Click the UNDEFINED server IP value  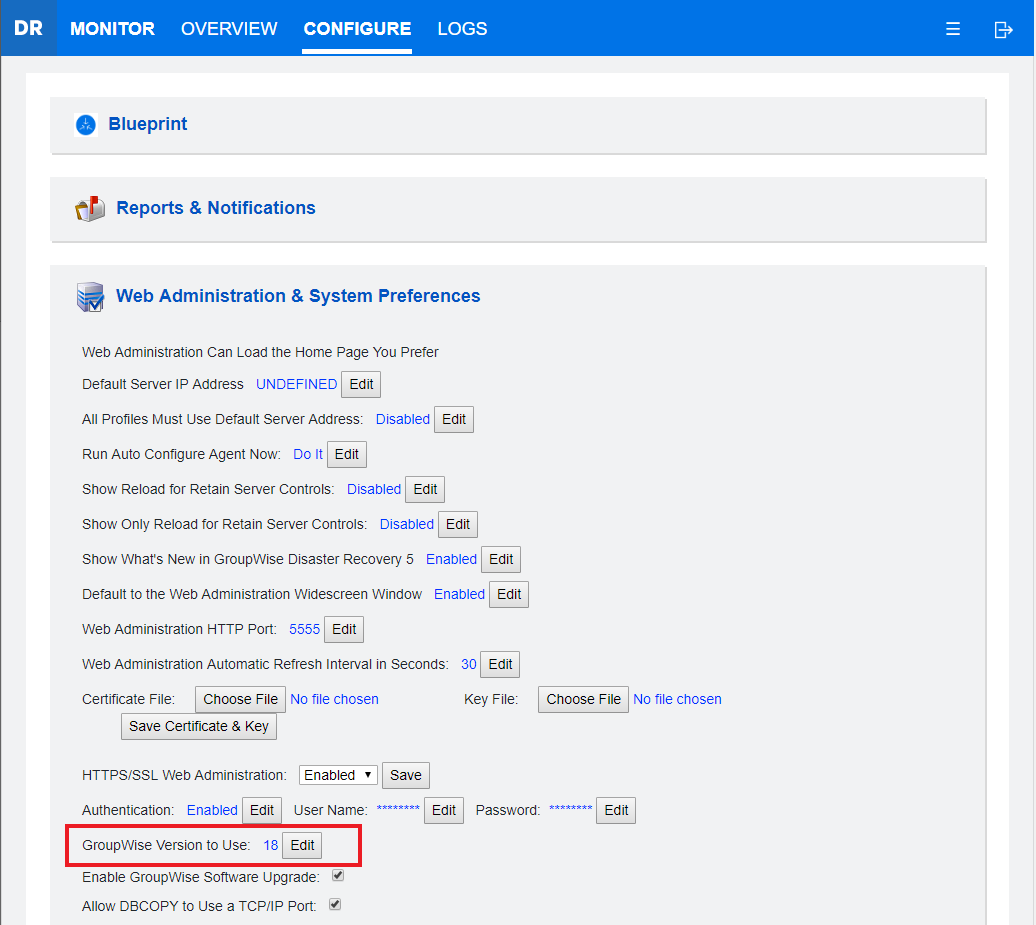(296, 385)
